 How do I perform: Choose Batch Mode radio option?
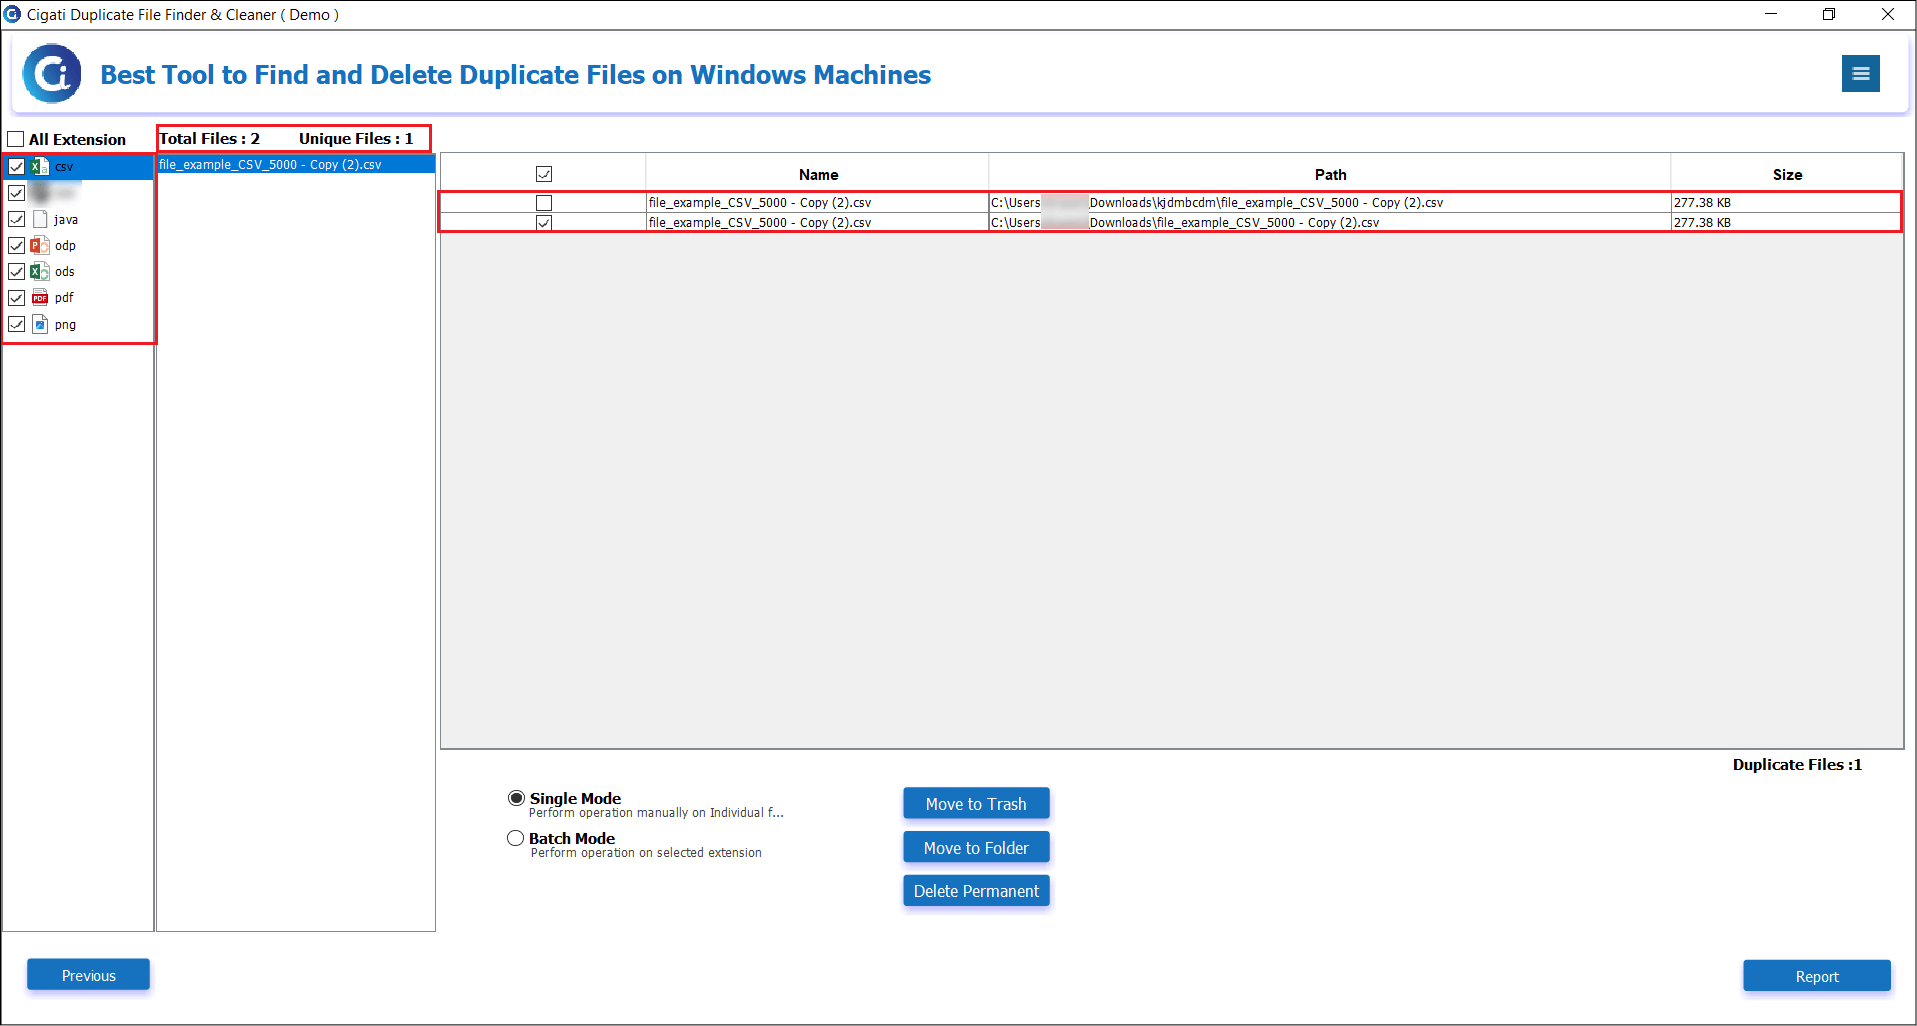pyautogui.click(x=516, y=838)
